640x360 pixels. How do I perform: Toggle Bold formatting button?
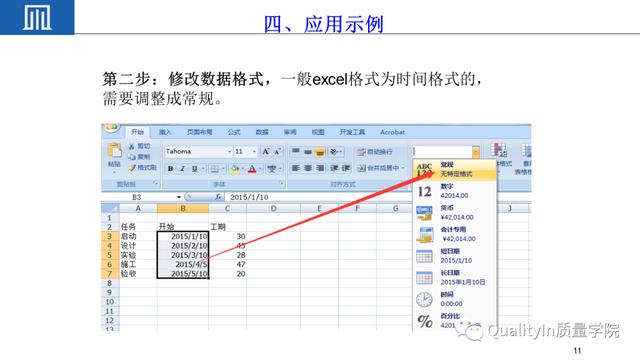click(170, 169)
